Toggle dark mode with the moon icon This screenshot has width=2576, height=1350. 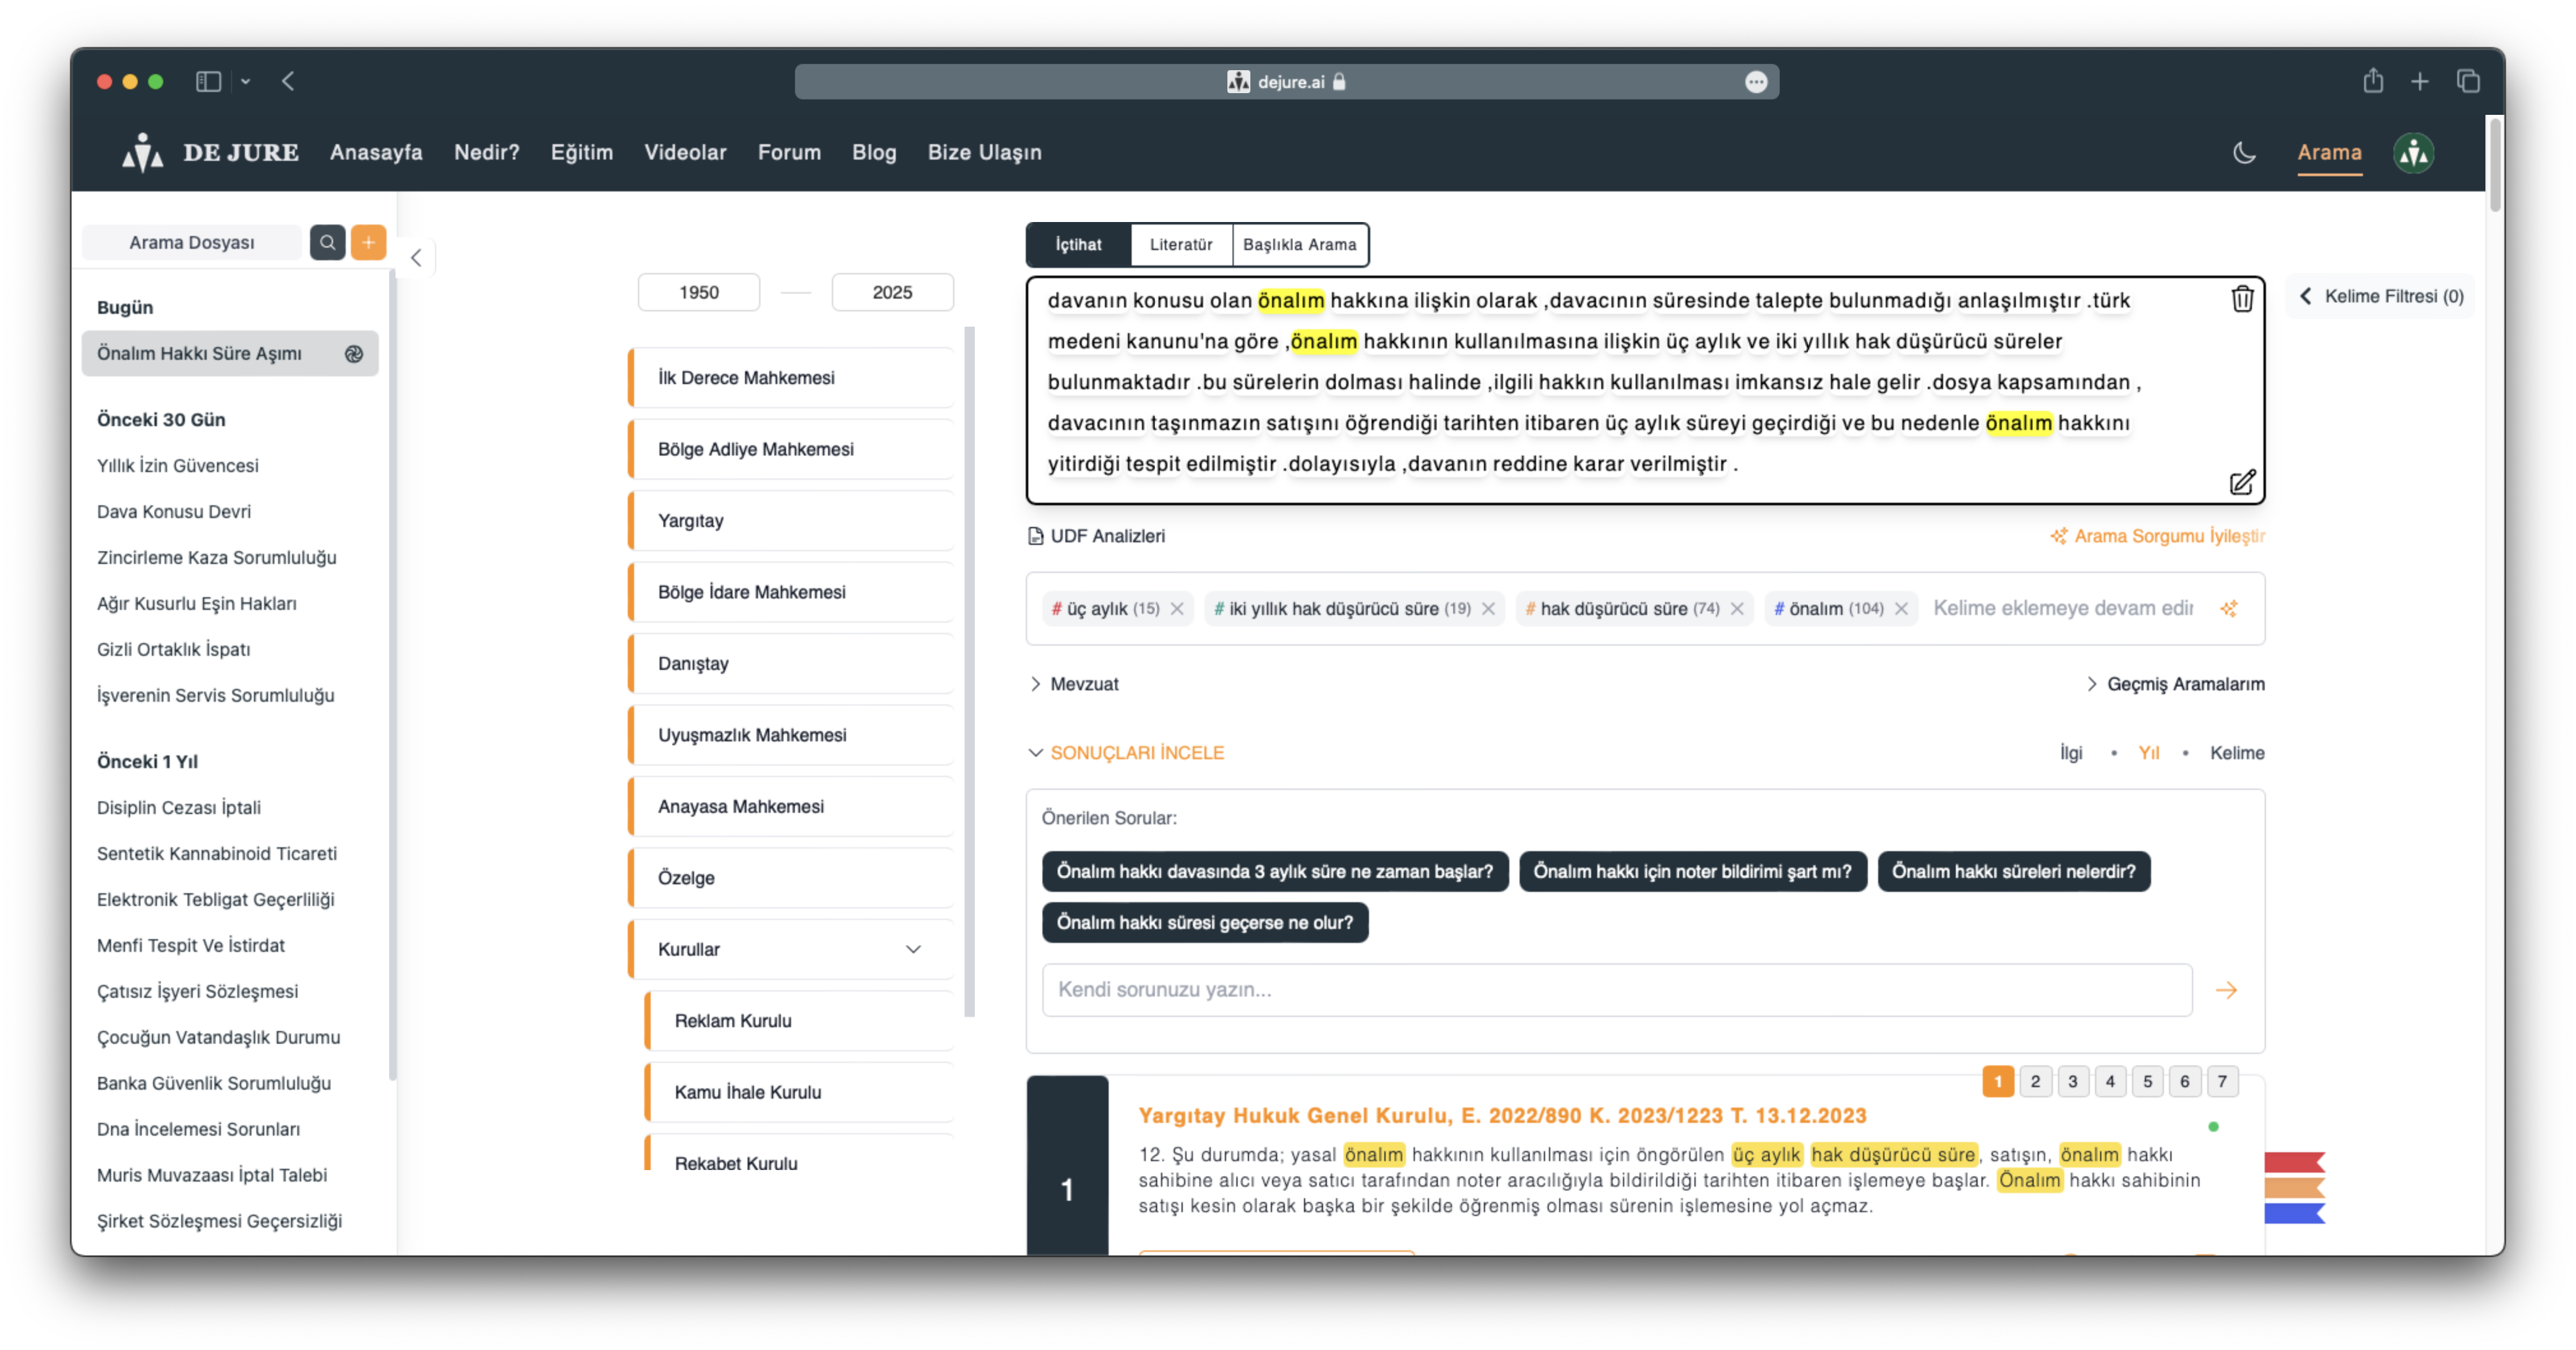[x=2244, y=152]
